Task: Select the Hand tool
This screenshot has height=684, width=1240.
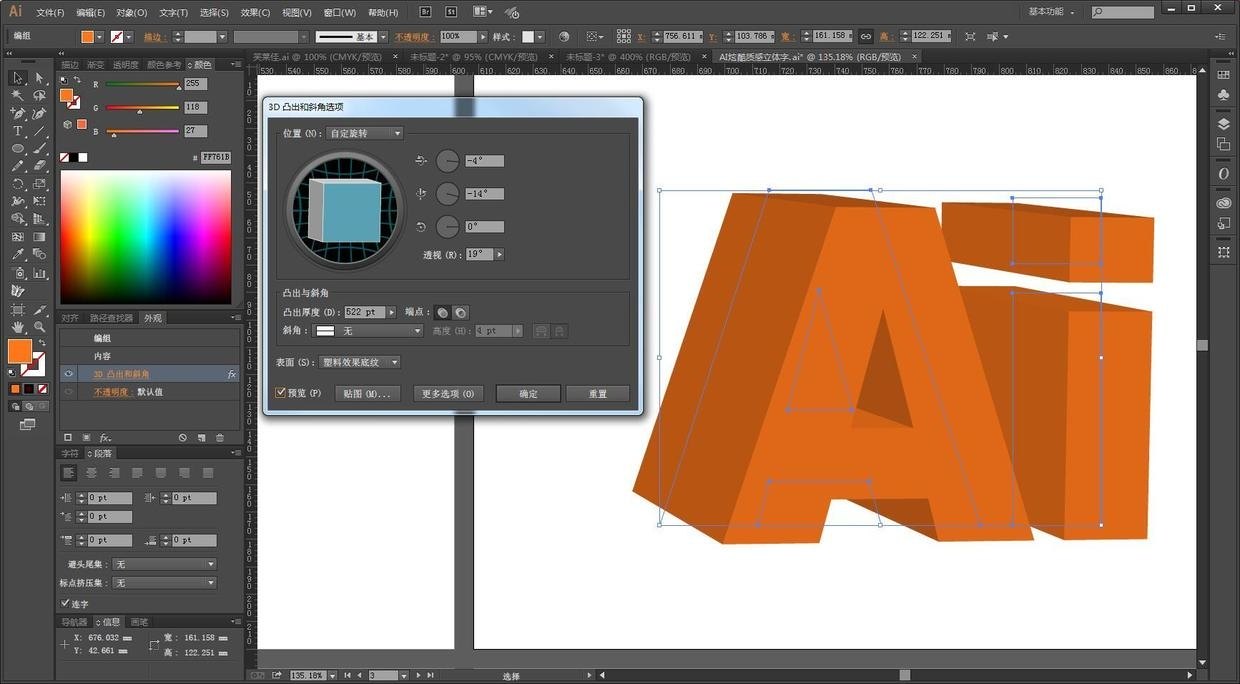Action: [18, 326]
